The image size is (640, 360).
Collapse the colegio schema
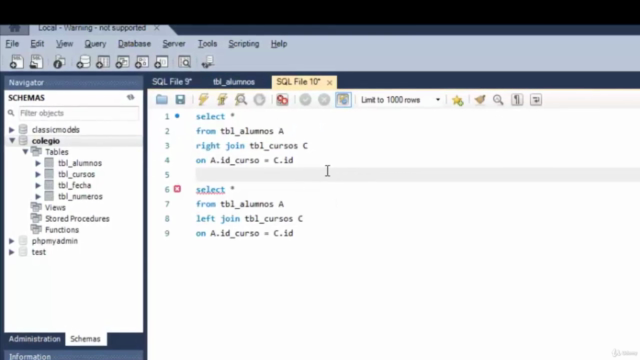(12, 141)
